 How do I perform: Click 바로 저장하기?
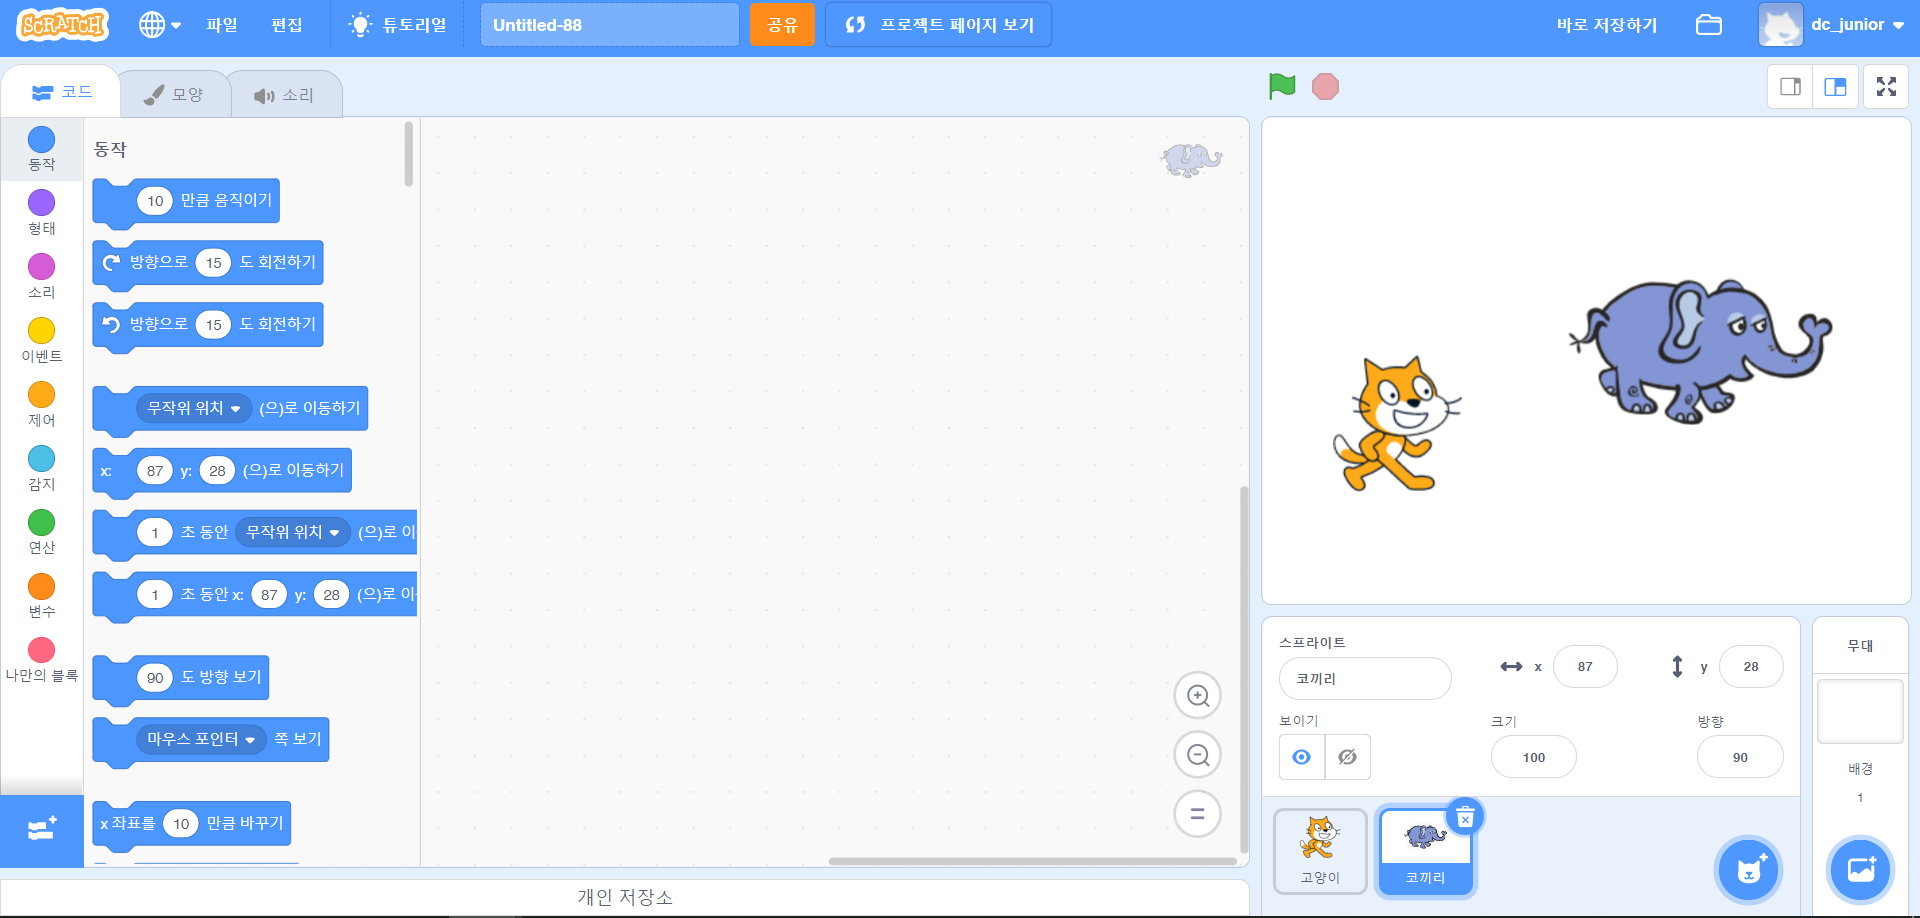pos(1607,25)
